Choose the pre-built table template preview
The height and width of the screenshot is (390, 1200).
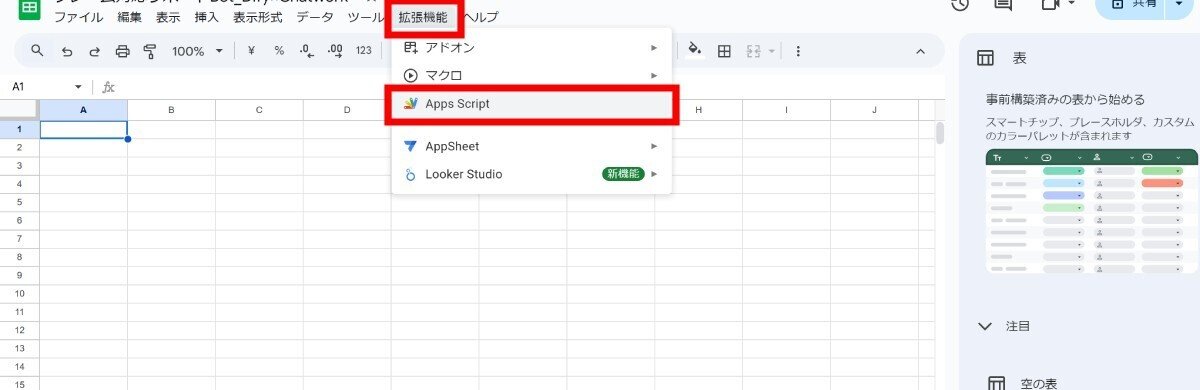click(1092, 211)
